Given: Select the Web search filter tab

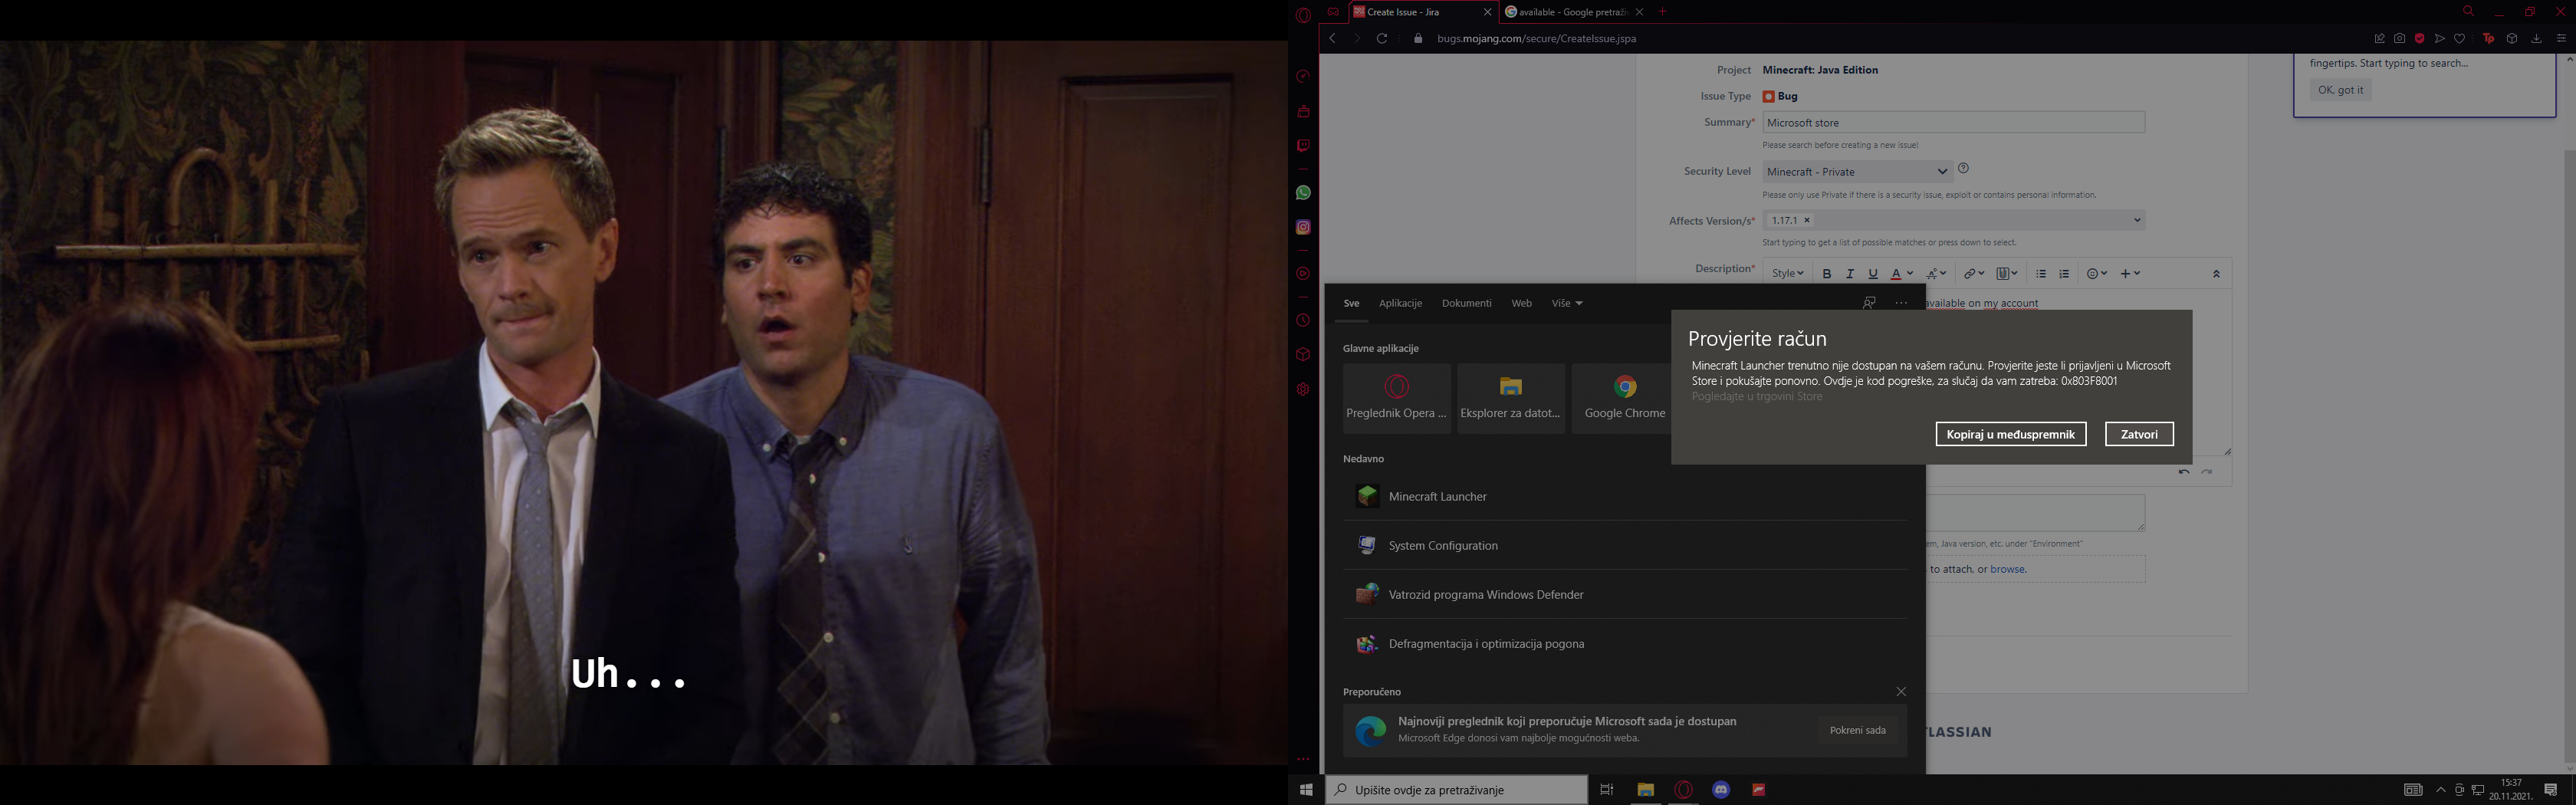Looking at the screenshot, I should tap(1521, 303).
